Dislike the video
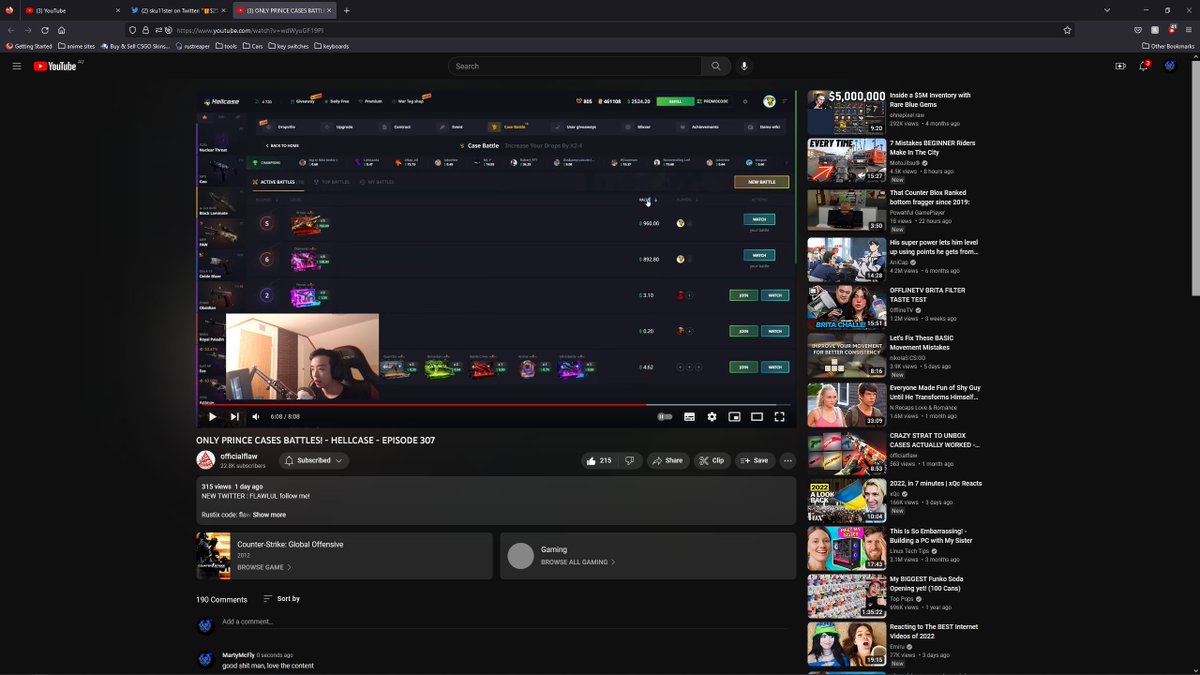1200x675 pixels. 630,461
